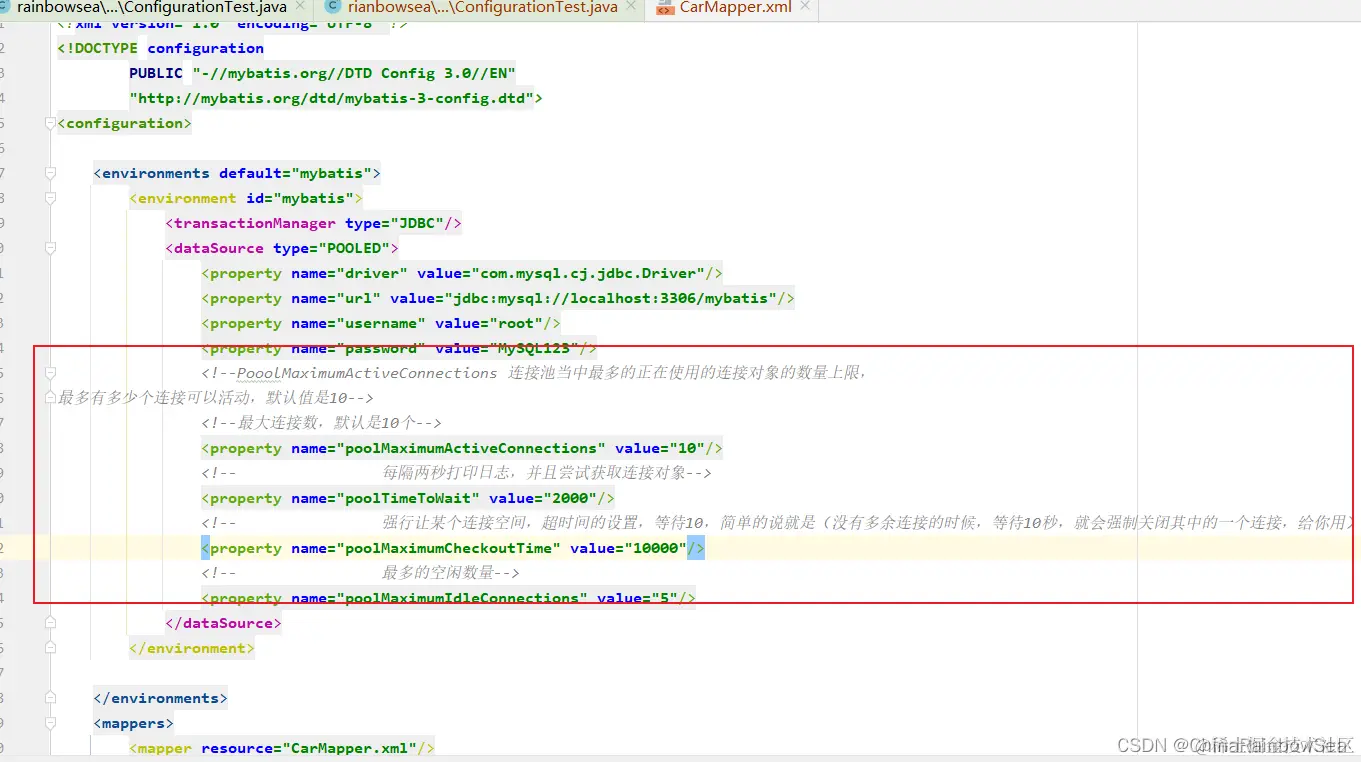Click the <configuration> opening tag
This screenshot has height=762, width=1361.
coord(124,123)
